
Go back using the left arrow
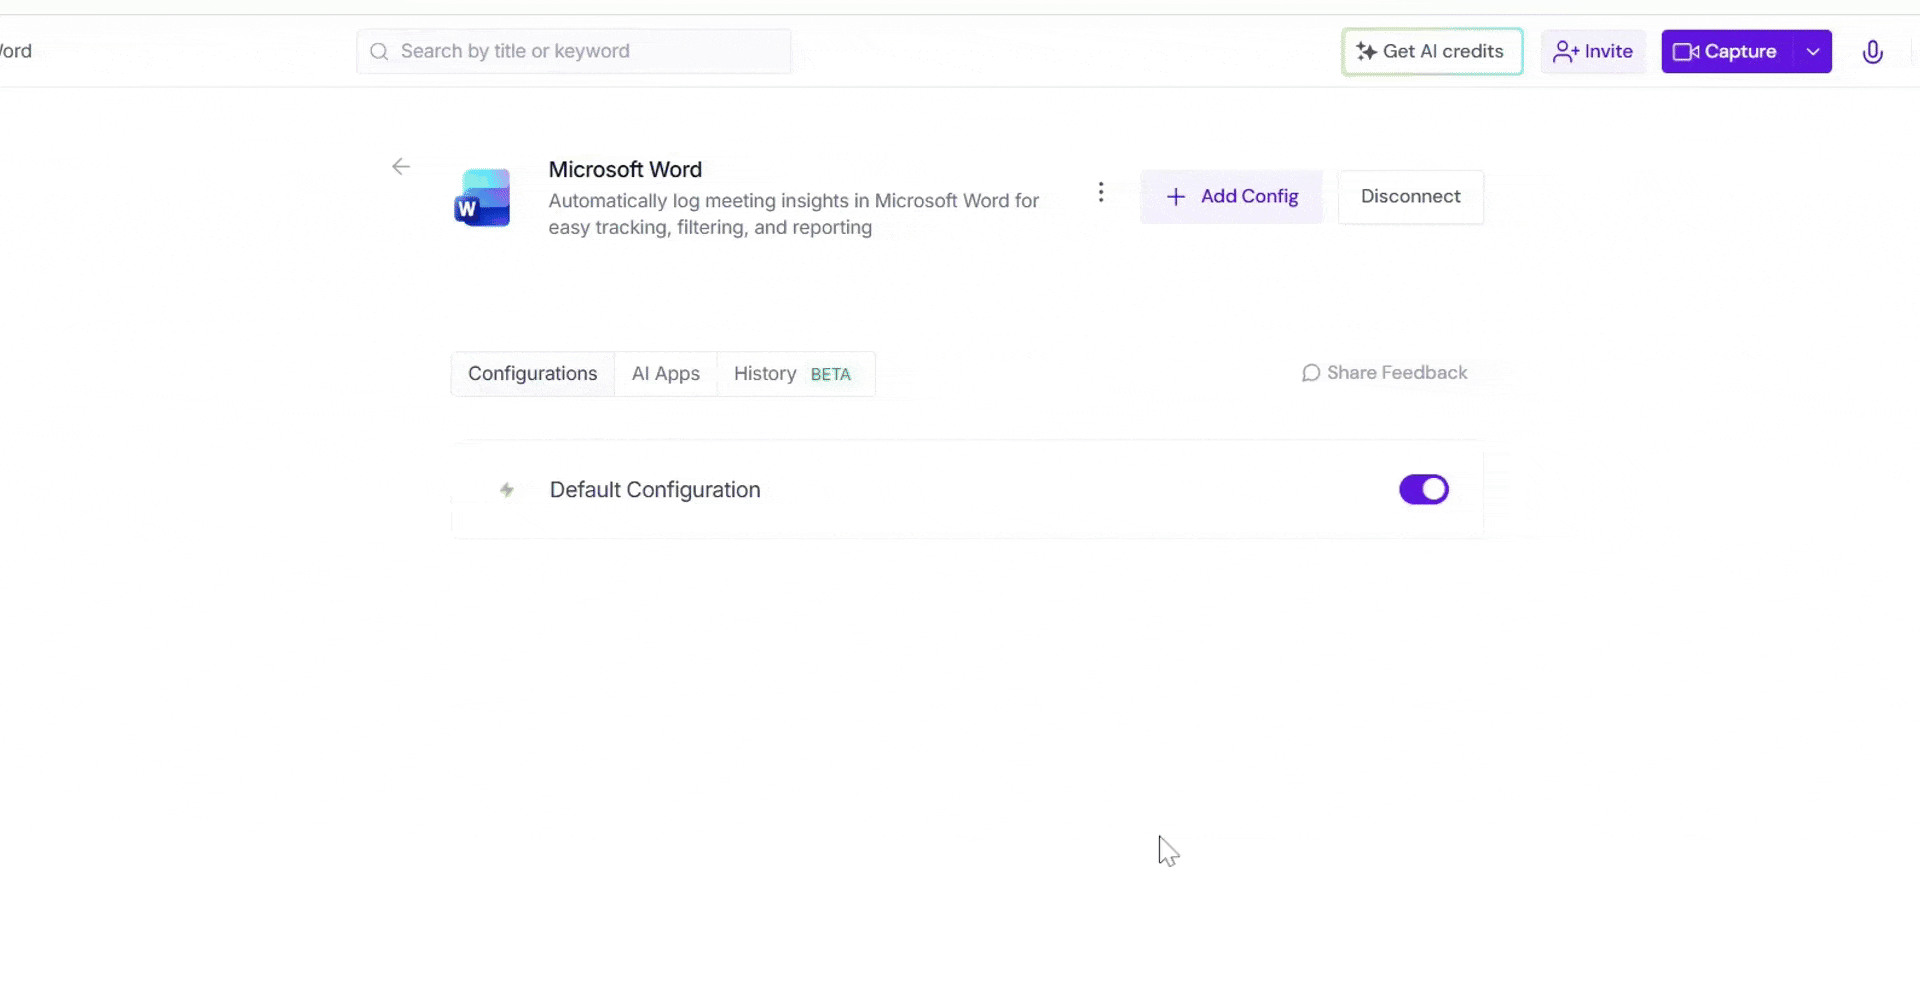click(x=401, y=167)
